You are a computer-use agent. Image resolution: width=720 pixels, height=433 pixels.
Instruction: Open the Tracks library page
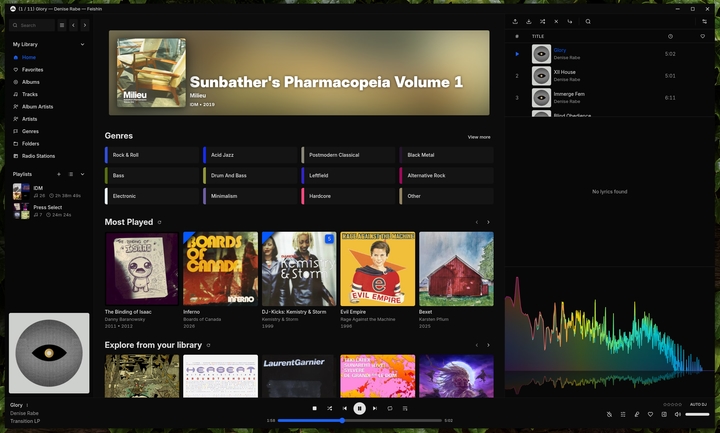point(25,94)
